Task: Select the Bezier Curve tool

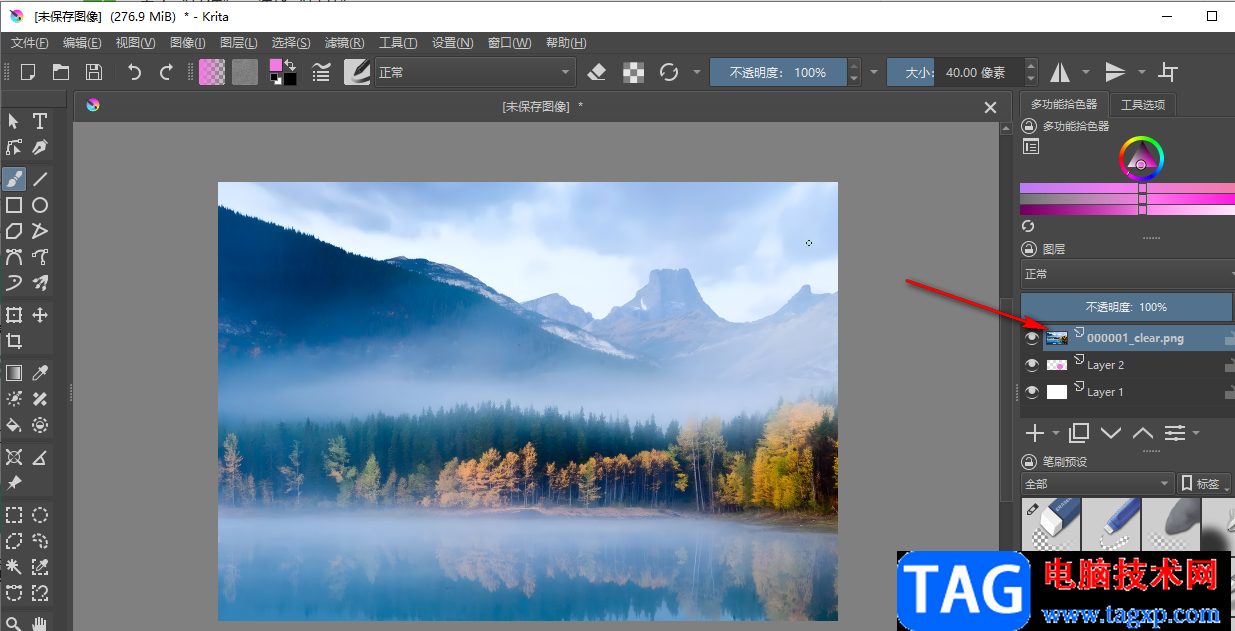Action: (14, 257)
